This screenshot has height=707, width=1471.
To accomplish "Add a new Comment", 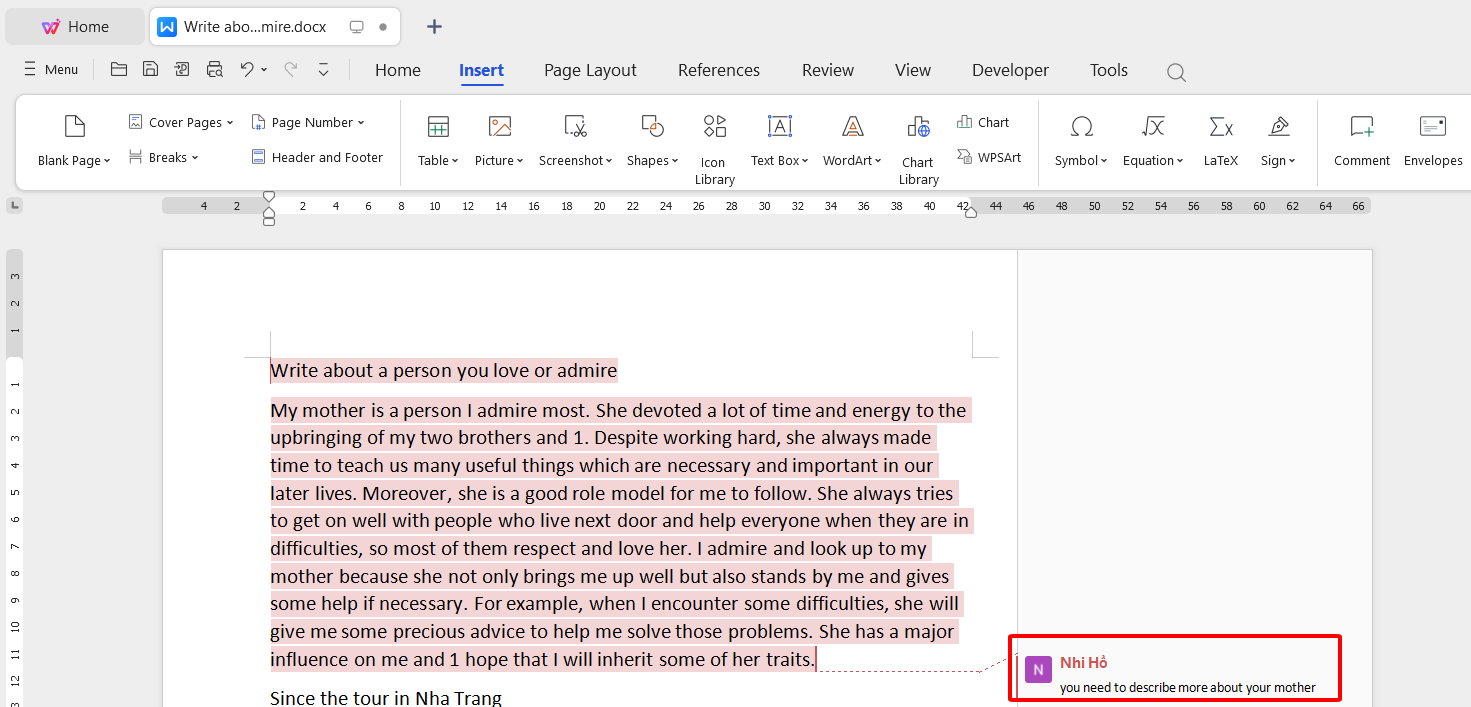I will click(x=1361, y=140).
